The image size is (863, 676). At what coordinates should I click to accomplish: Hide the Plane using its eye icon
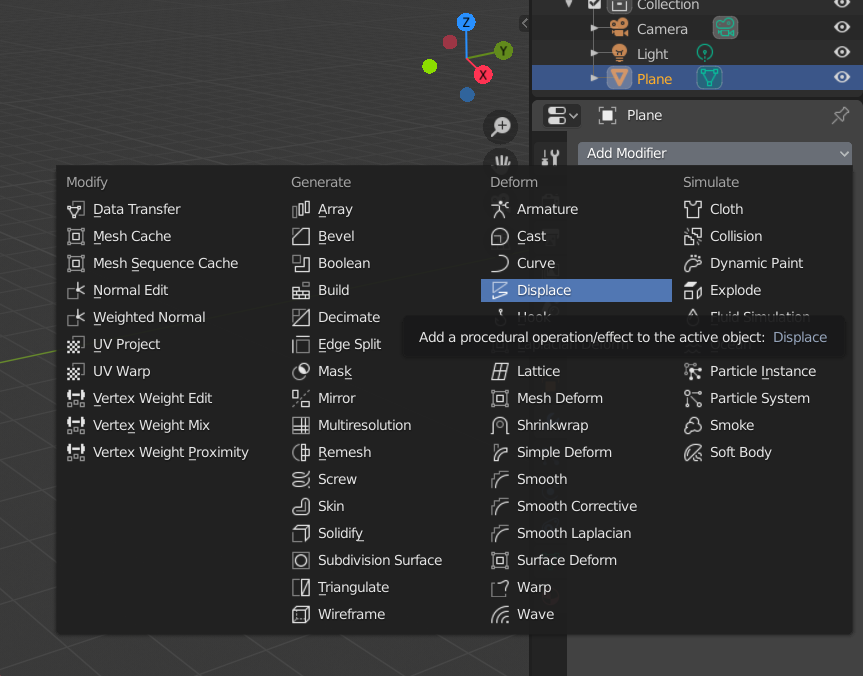click(840, 77)
